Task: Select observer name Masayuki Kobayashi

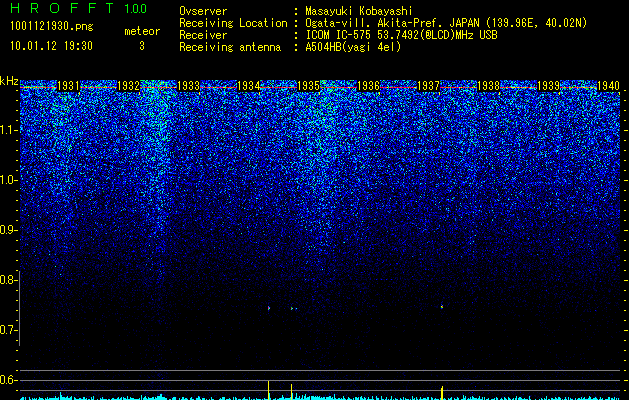Action: 359,11
